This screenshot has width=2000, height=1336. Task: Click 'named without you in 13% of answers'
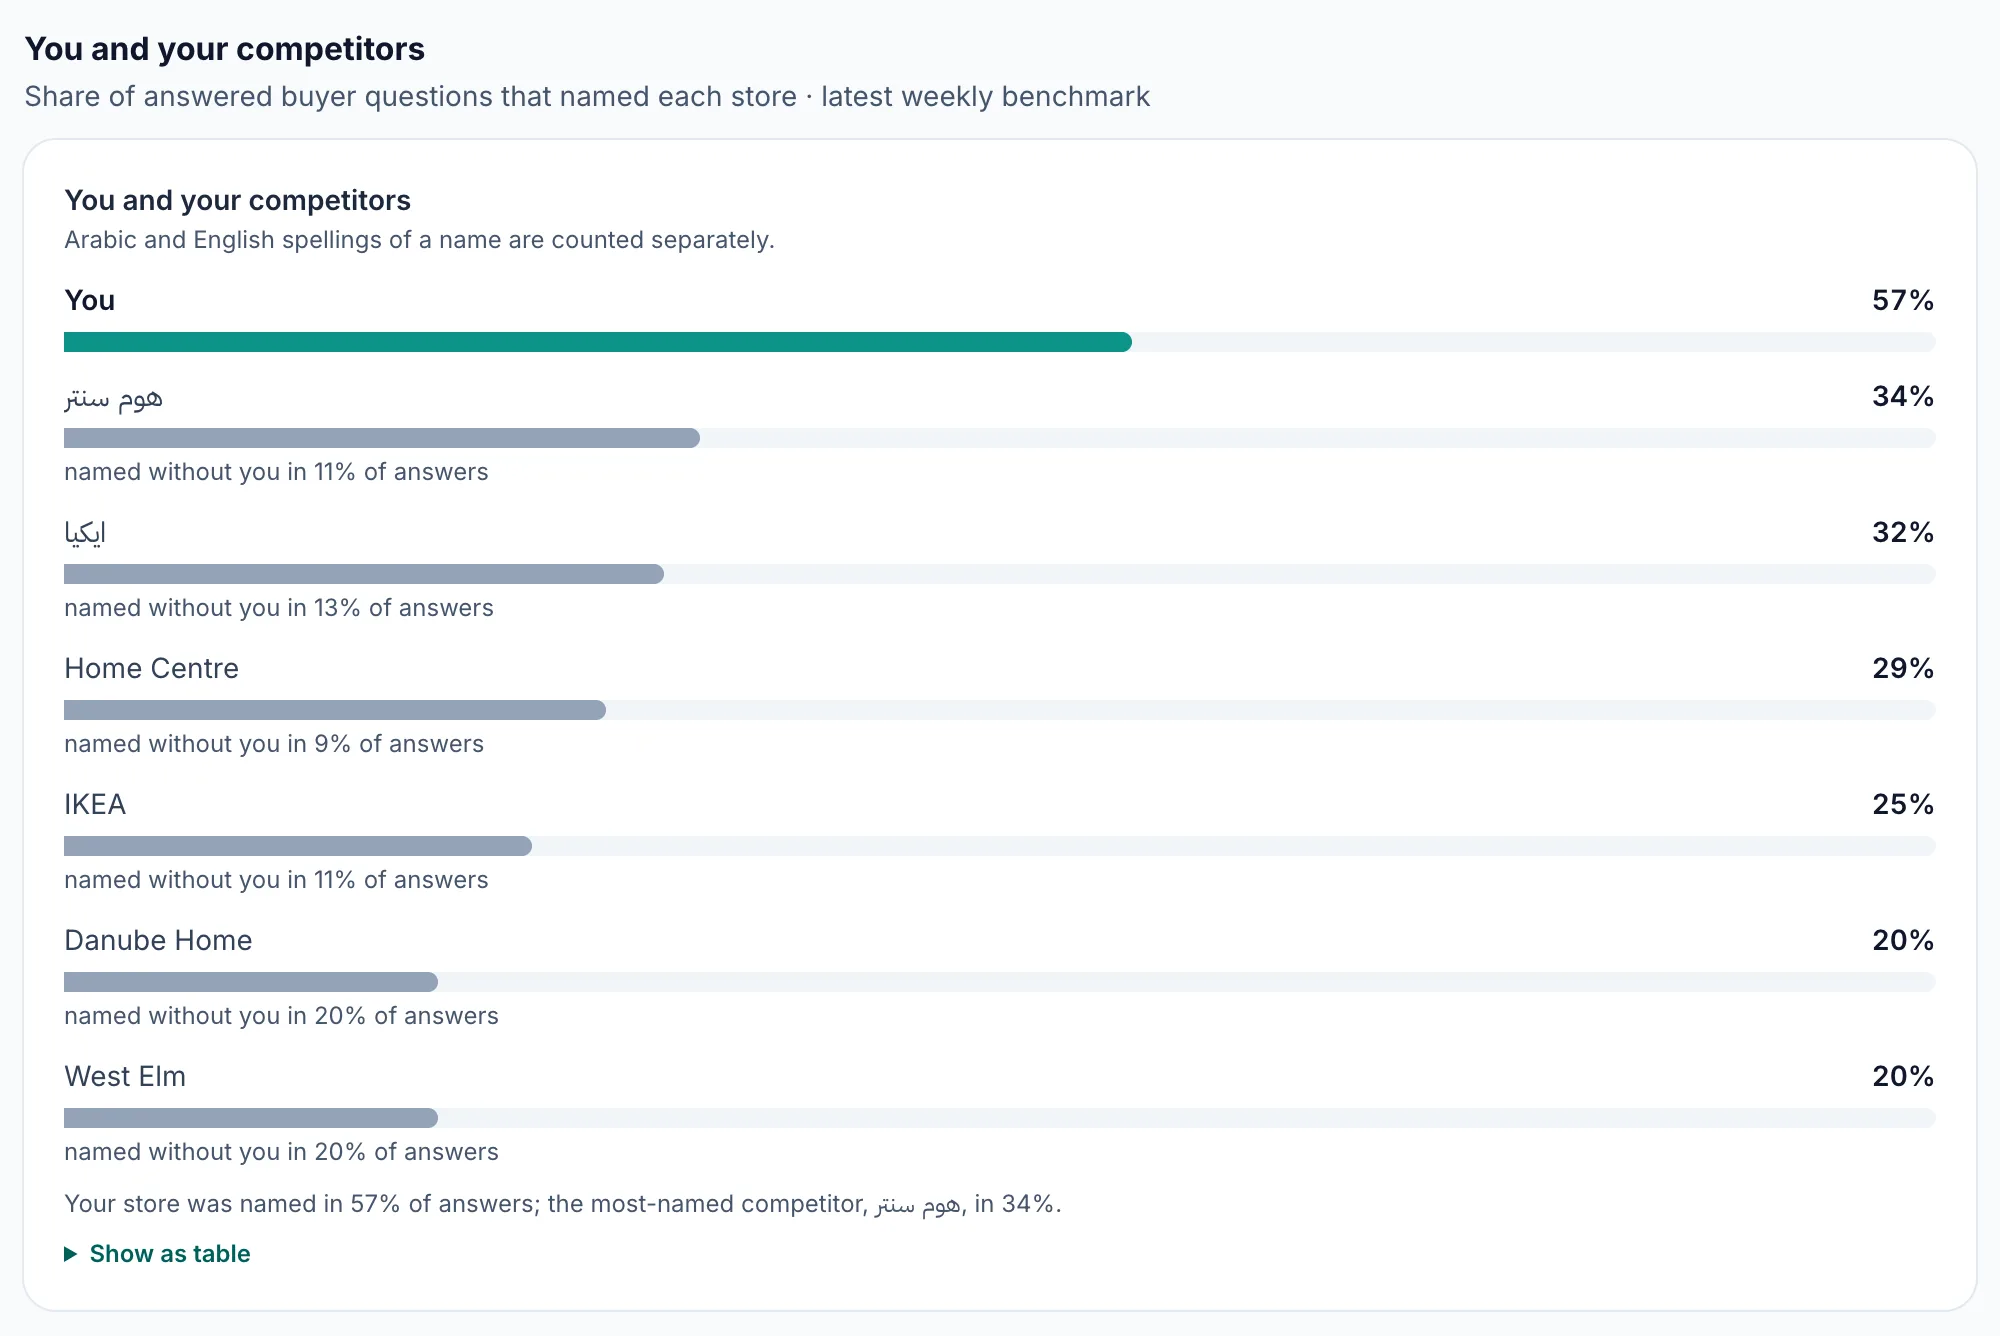click(279, 608)
